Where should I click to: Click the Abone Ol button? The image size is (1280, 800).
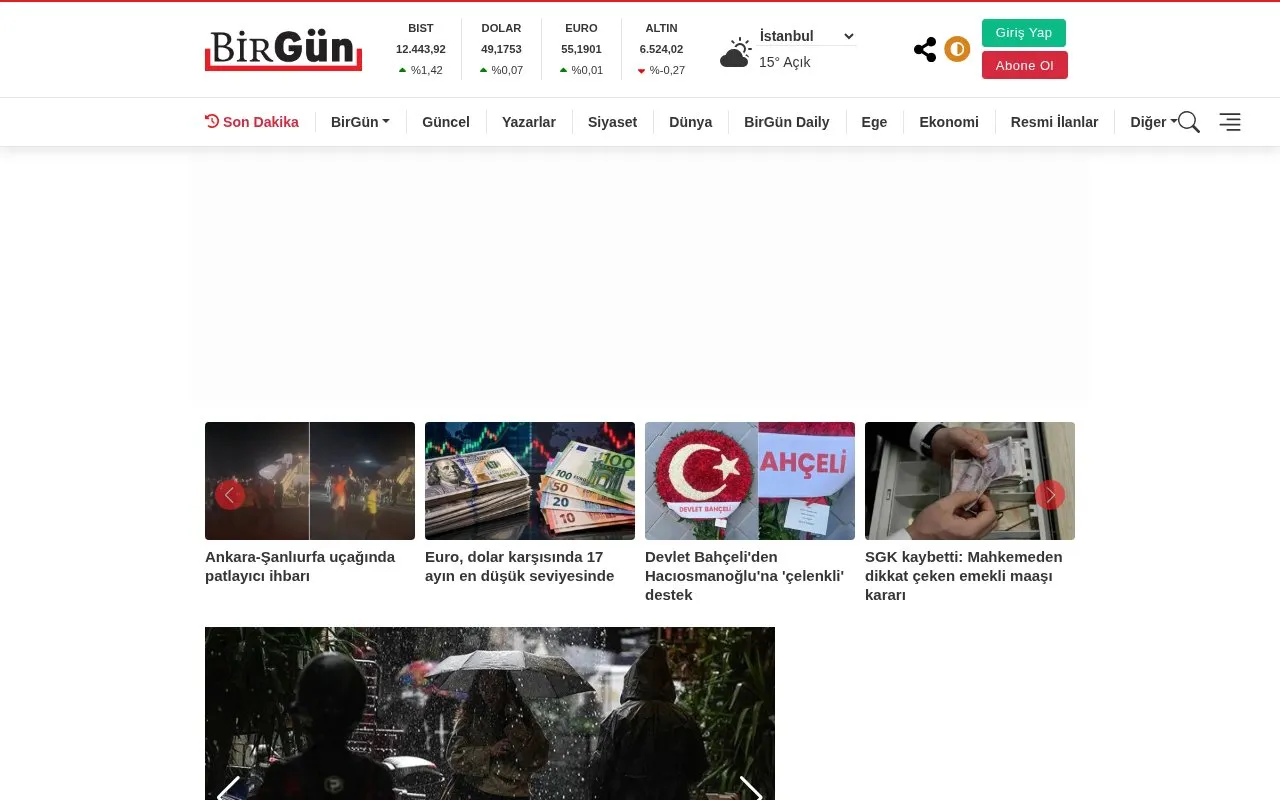(1025, 65)
